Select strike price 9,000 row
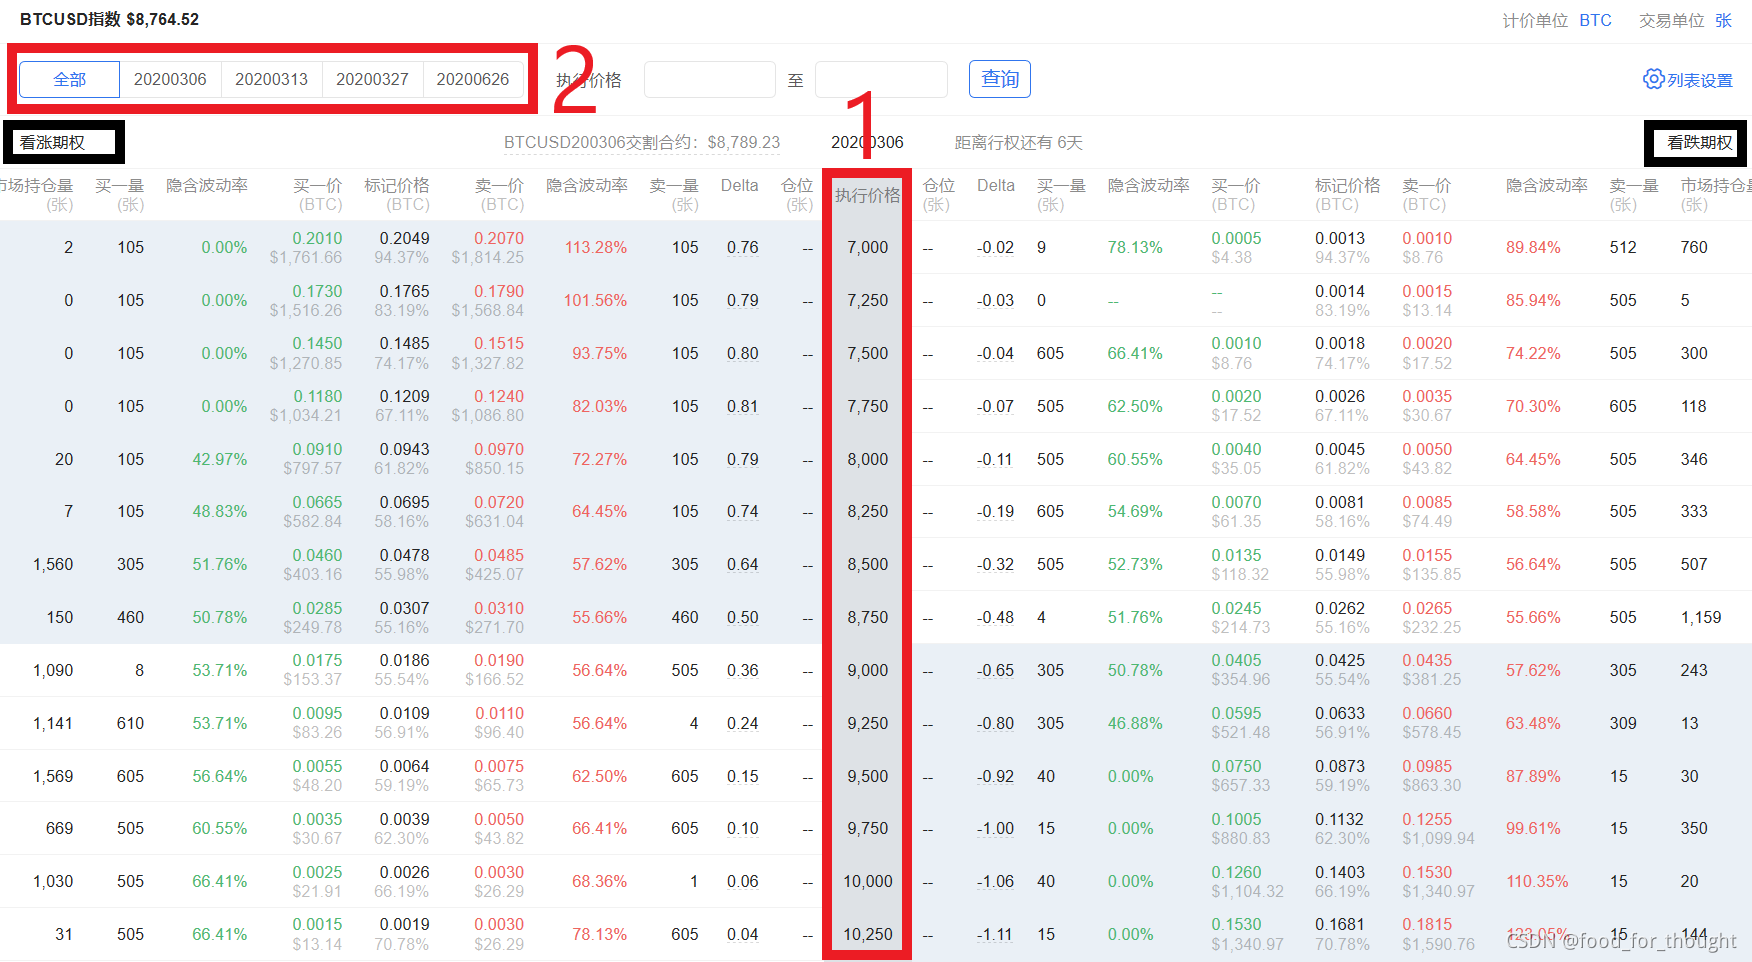The height and width of the screenshot is (962, 1752). pyautogui.click(x=868, y=670)
